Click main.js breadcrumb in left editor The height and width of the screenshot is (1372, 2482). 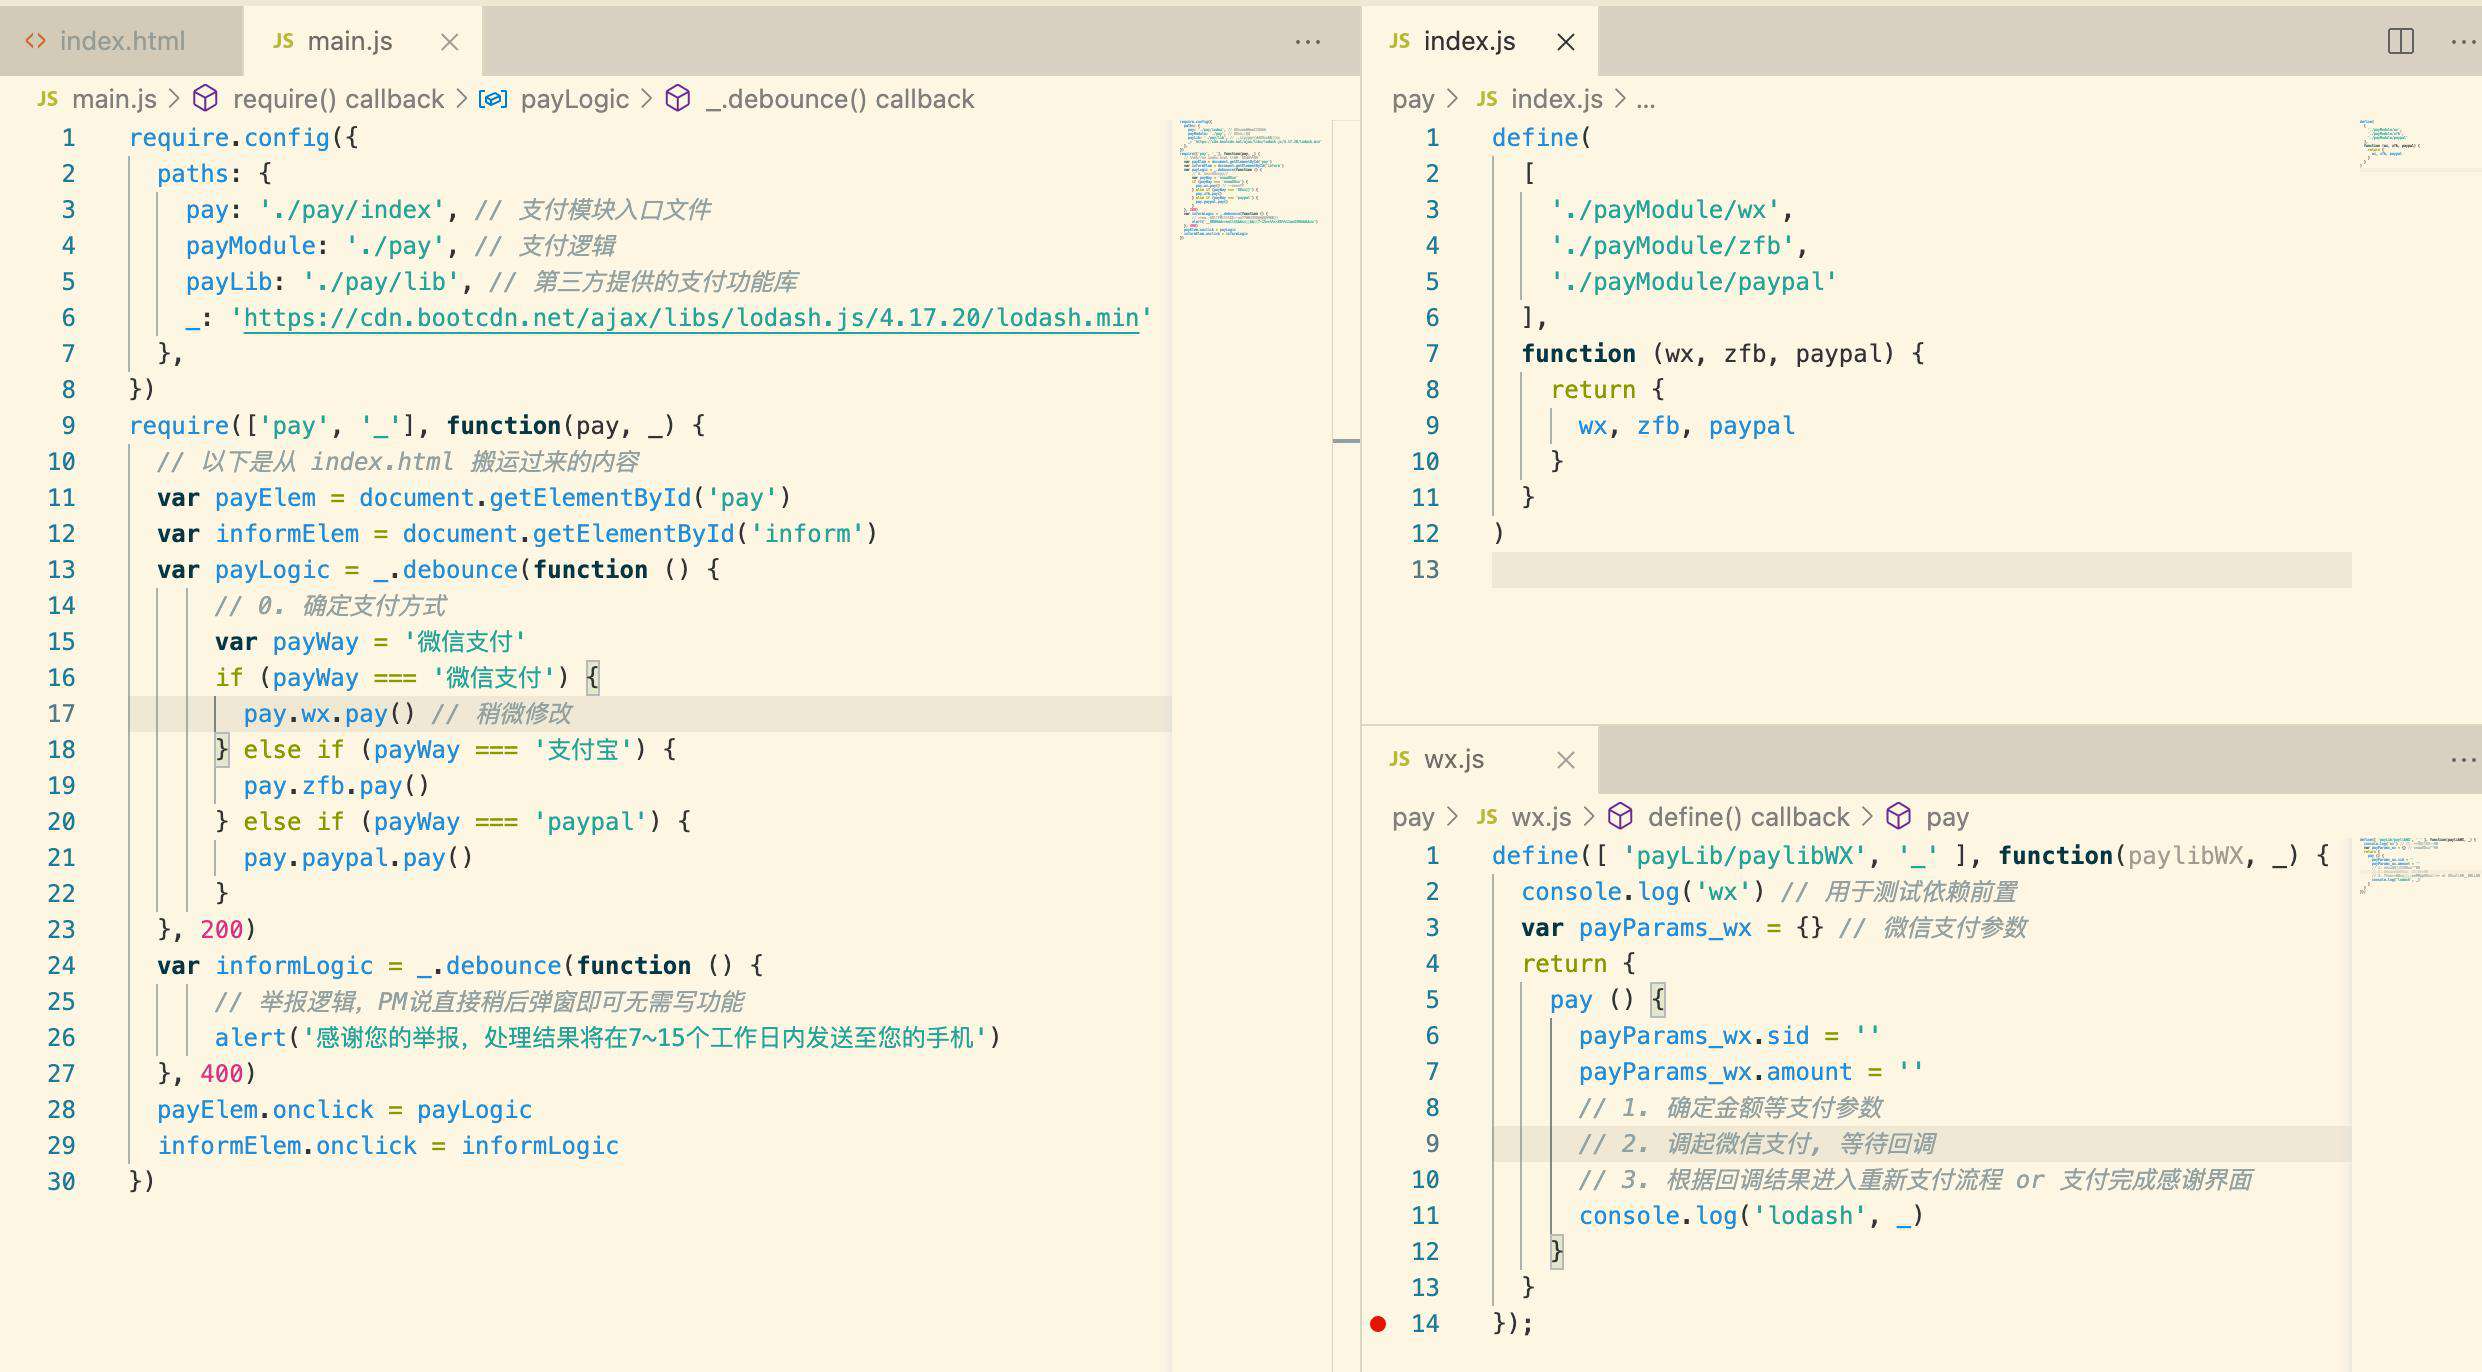click(x=114, y=99)
